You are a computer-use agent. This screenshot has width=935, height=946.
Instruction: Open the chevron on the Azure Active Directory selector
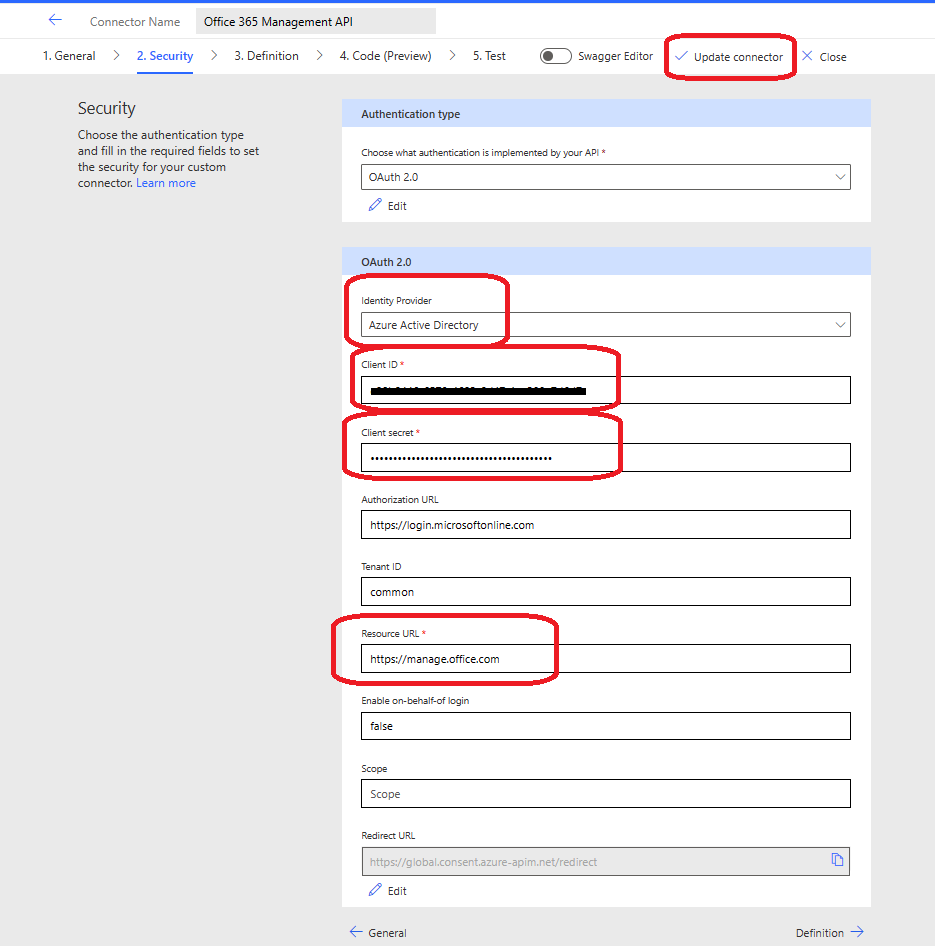point(841,324)
